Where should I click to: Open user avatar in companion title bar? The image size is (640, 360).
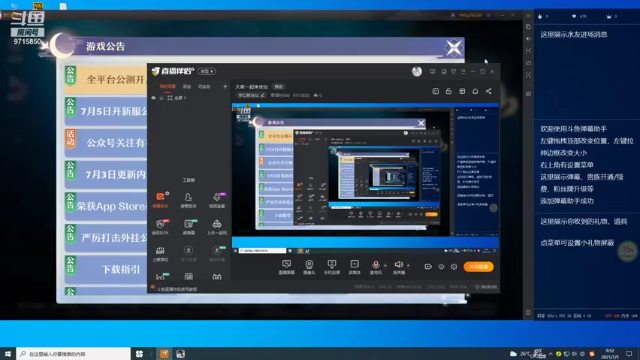point(417,71)
